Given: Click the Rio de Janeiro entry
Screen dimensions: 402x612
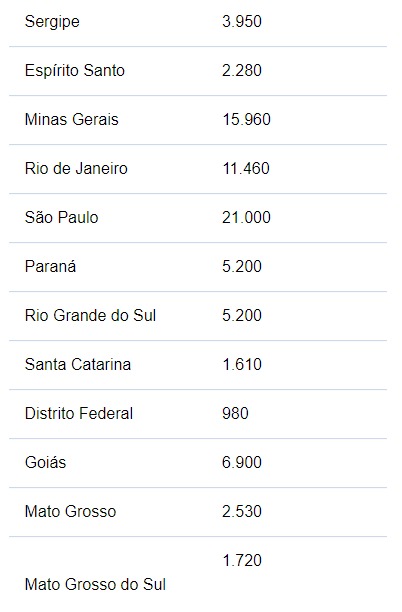Looking at the screenshot, I should pyautogui.click(x=76, y=169).
